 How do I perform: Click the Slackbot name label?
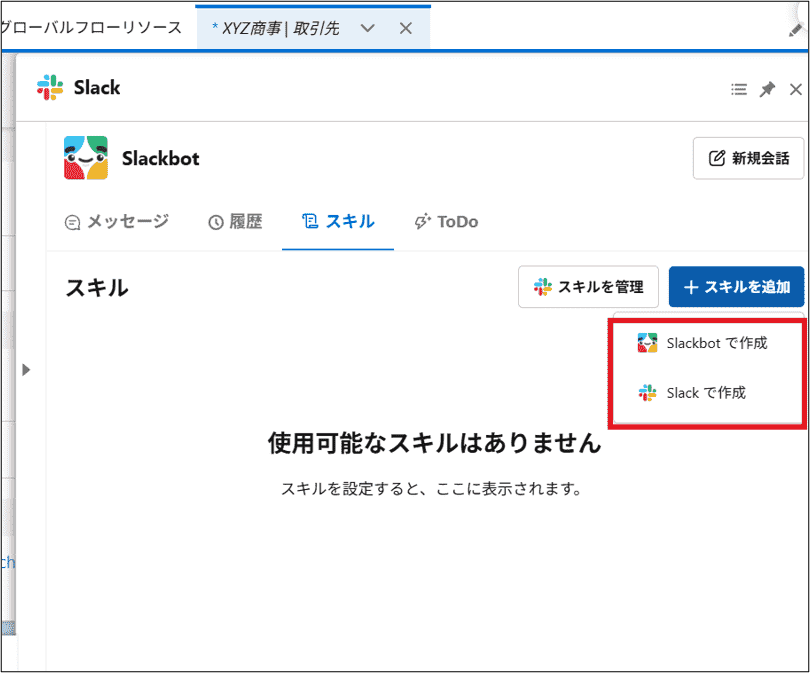[x=161, y=158]
